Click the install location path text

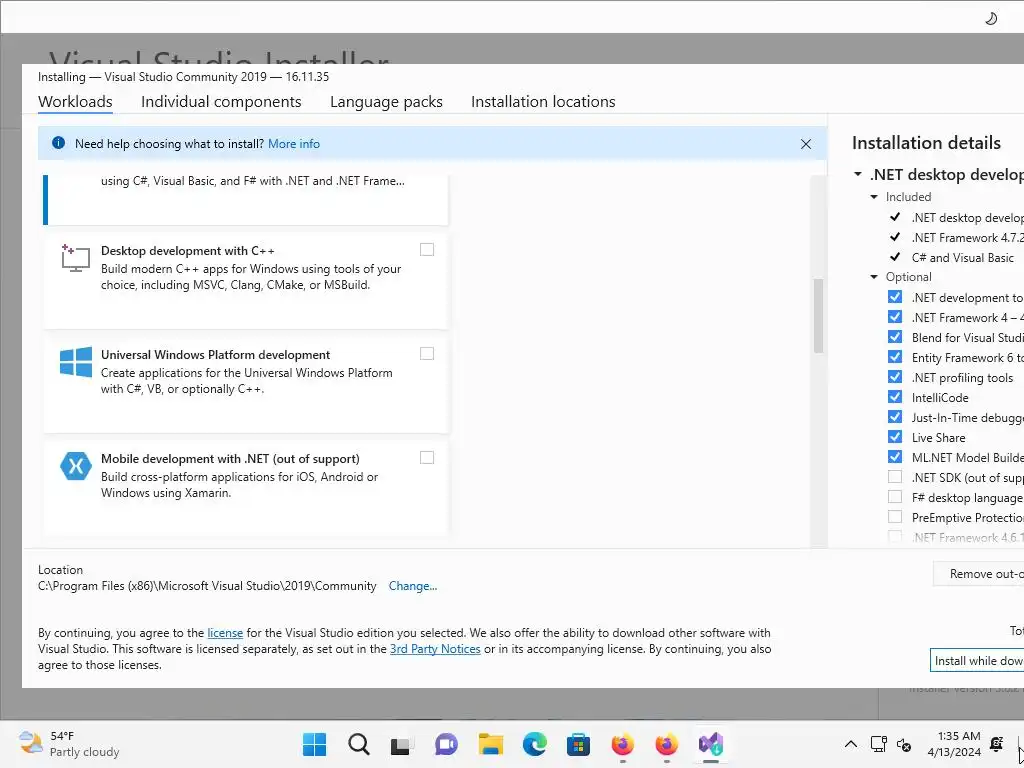click(x=207, y=586)
